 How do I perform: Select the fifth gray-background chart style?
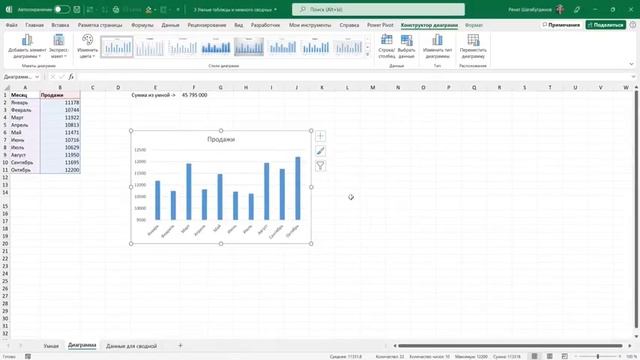pos(249,47)
